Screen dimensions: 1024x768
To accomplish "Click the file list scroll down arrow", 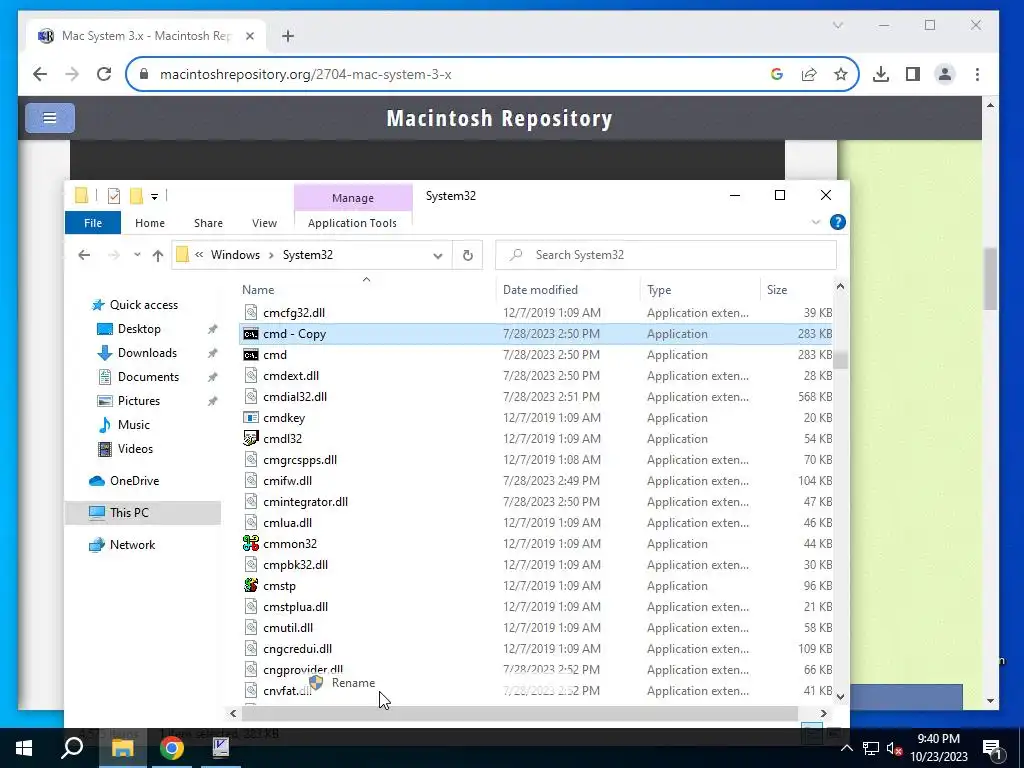I will tap(840, 696).
